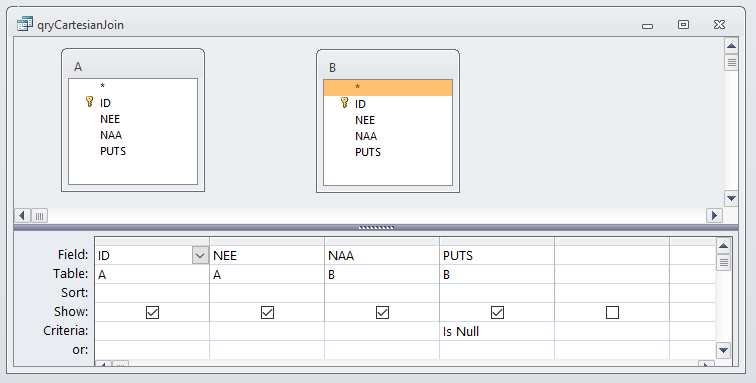This screenshot has height=383, width=756.
Task: Uncheck Show for the PUTS column
Action: click(497, 313)
